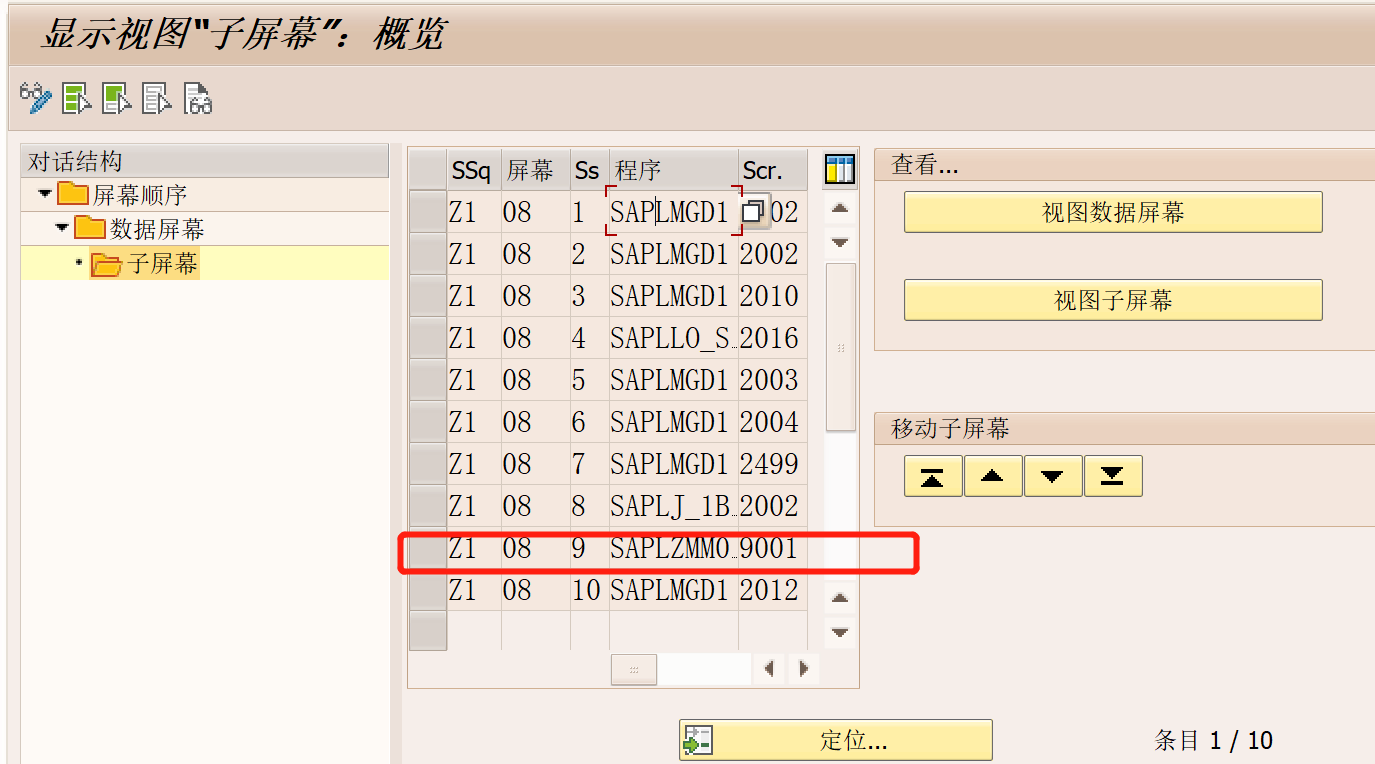This screenshot has height=764, width=1375.
Task: Open value help beside SAPLMGD1 field
Action: [x=754, y=211]
